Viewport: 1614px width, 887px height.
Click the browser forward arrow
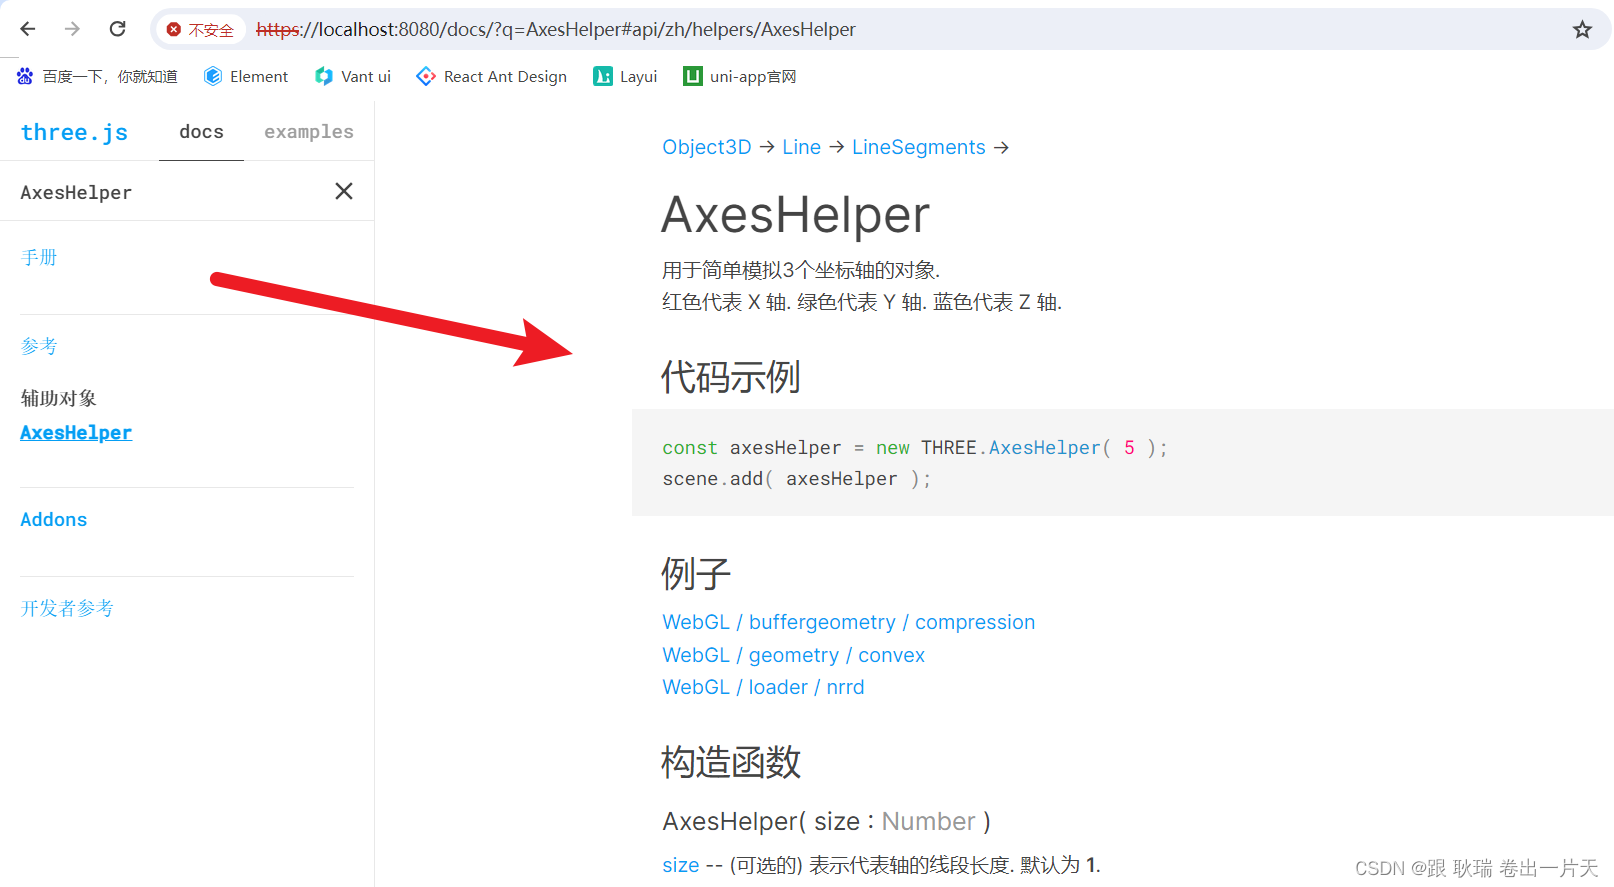pyautogui.click(x=72, y=29)
